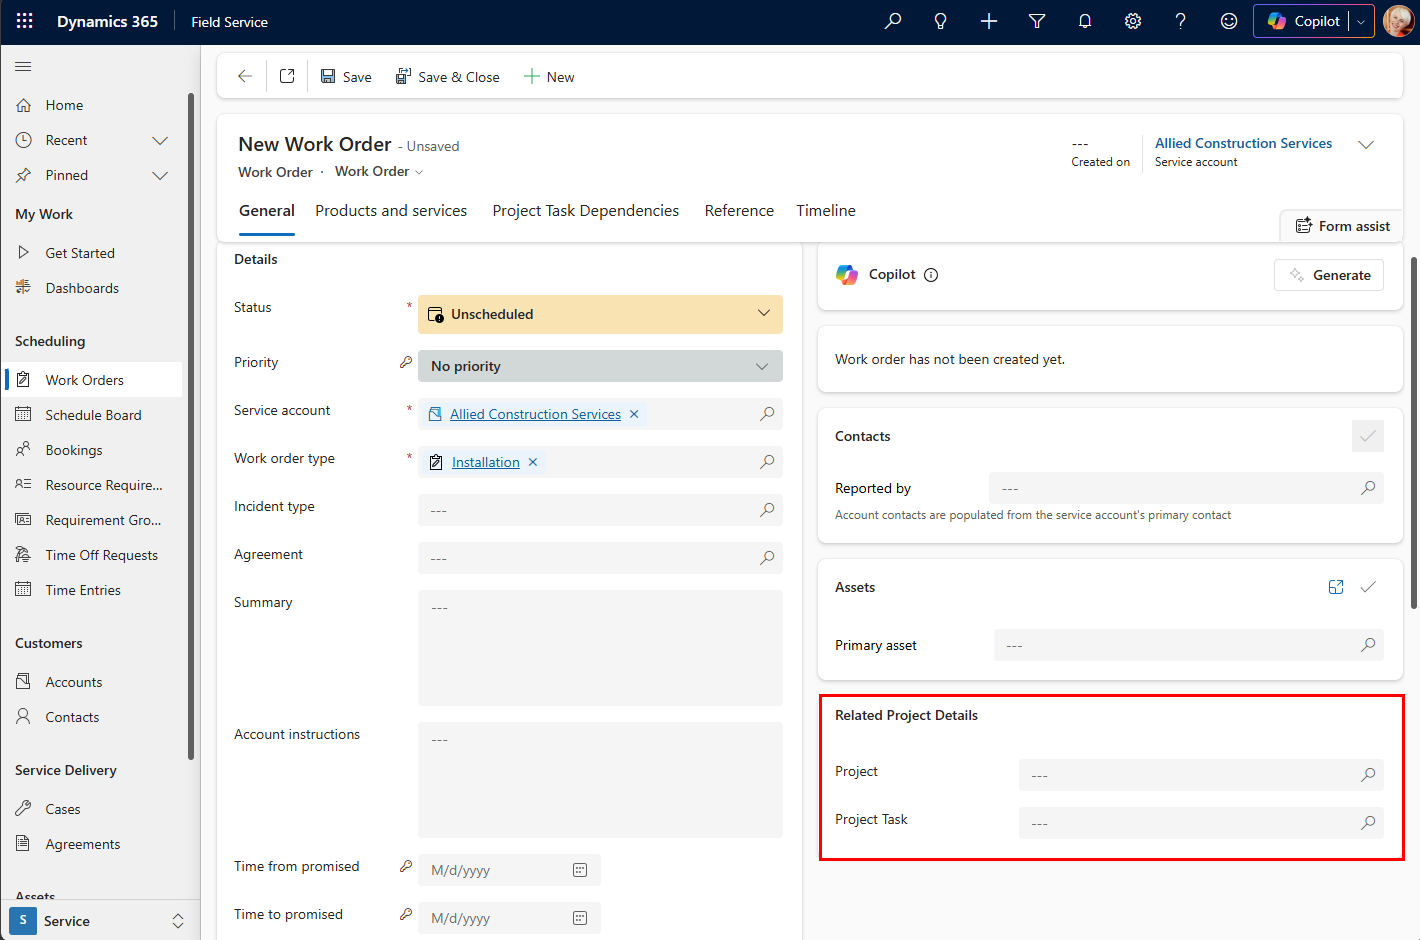The width and height of the screenshot is (1420, 940).
Task: Click the Generate button in Copilot
Action: coord(1329,275)
